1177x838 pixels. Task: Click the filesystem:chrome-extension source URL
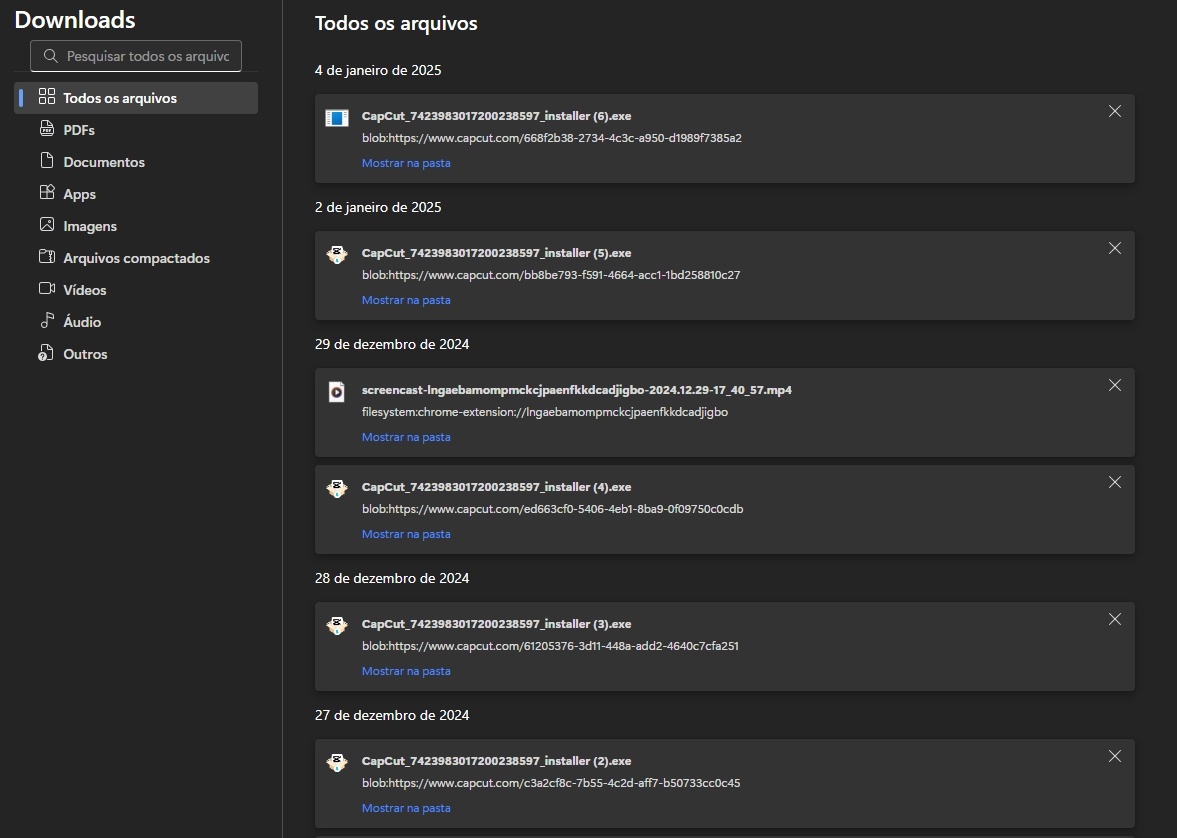[545, 412]
